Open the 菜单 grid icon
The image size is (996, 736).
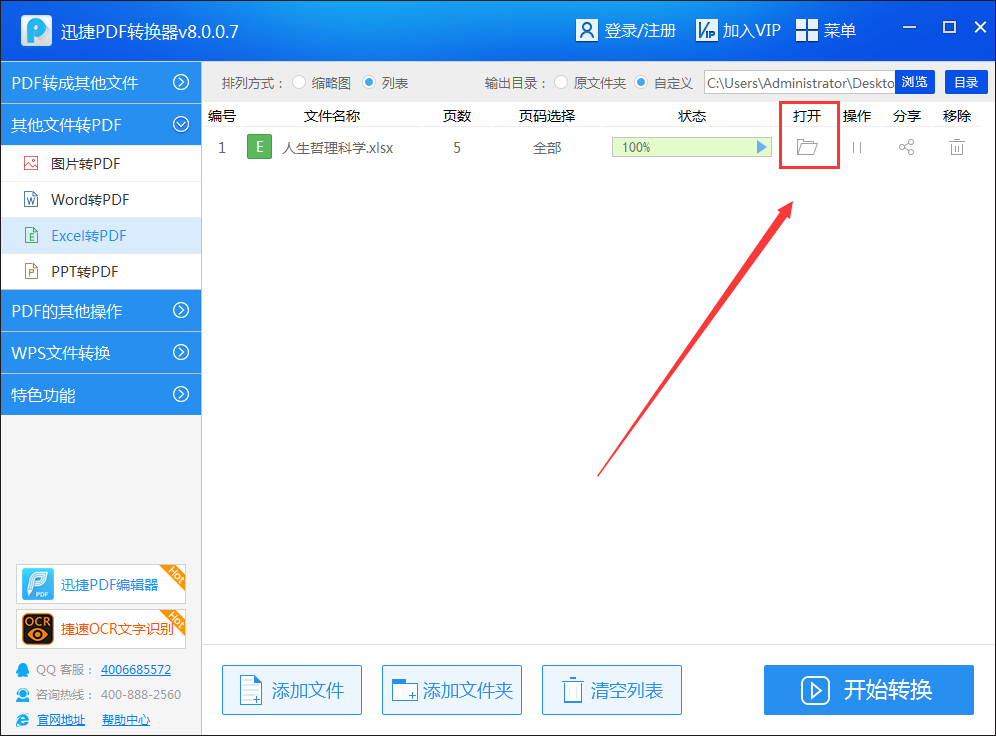point(807,30)
